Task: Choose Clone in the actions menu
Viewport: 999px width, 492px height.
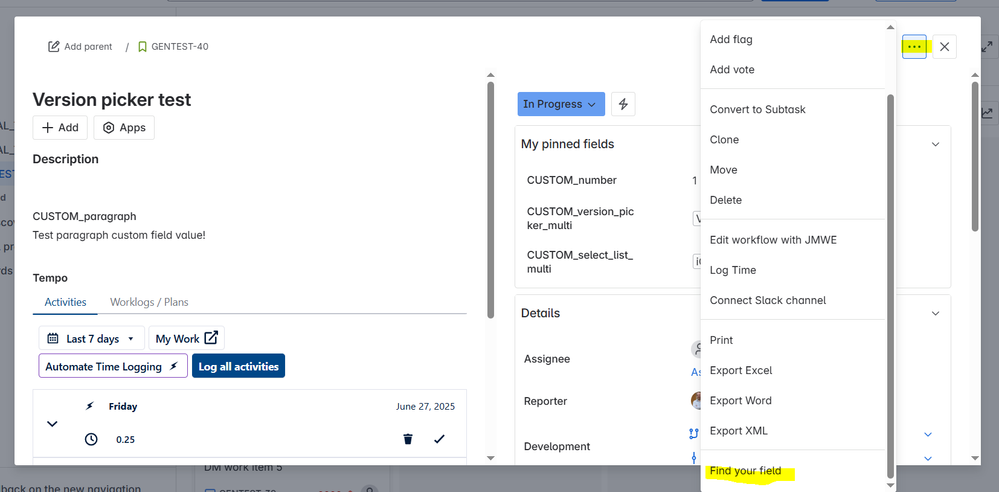Action: [793, 140]
